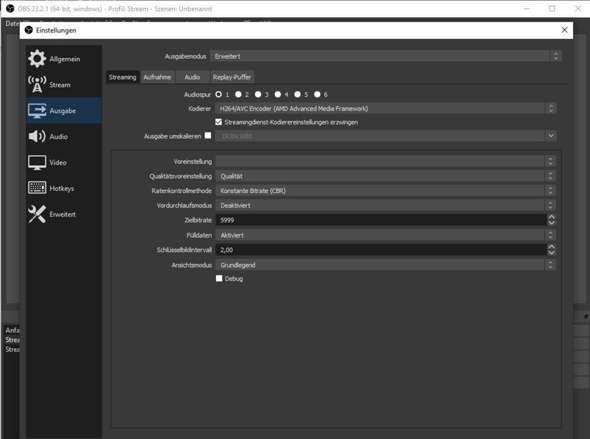The image size is (590, 439).
Task: Switch to the Replay-Puffer tab
Action: coord(232,77)
